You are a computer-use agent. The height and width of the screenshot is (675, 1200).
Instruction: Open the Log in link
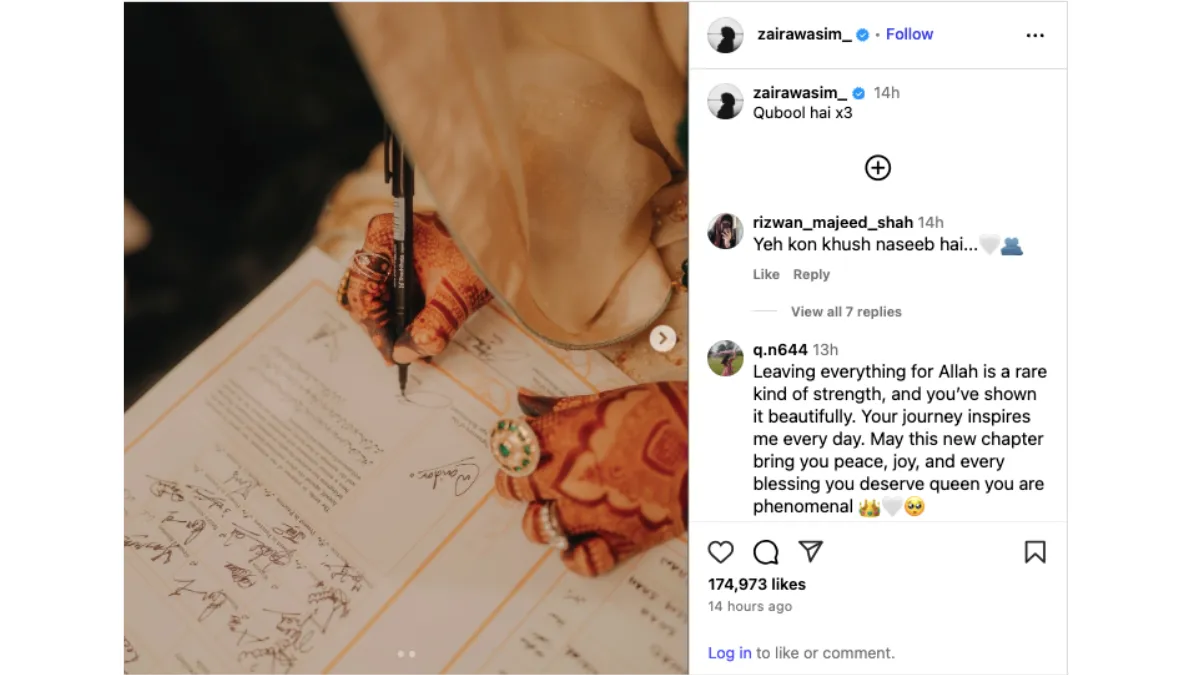[x=730, y=653]
